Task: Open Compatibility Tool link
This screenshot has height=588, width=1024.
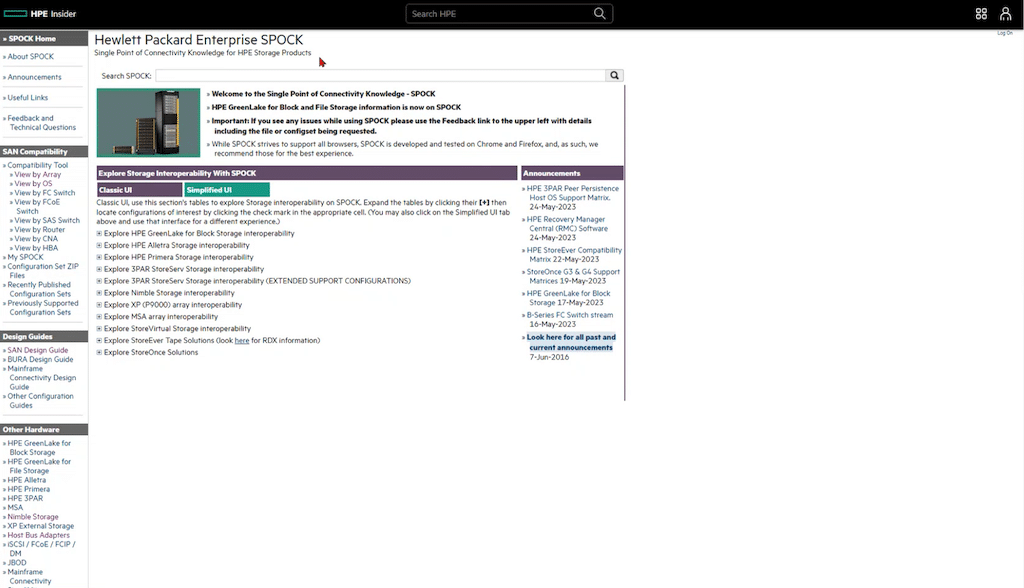Action: point(37,165)
